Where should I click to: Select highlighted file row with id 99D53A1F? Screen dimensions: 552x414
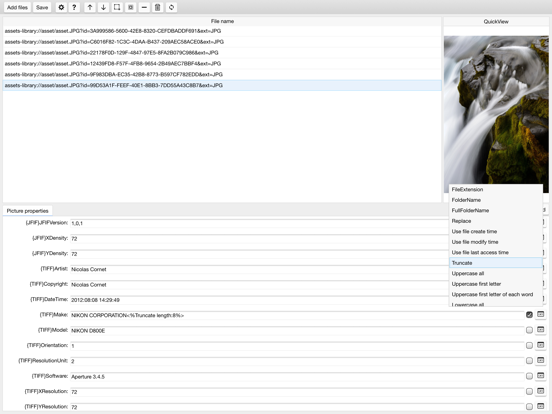click(222, 86)
